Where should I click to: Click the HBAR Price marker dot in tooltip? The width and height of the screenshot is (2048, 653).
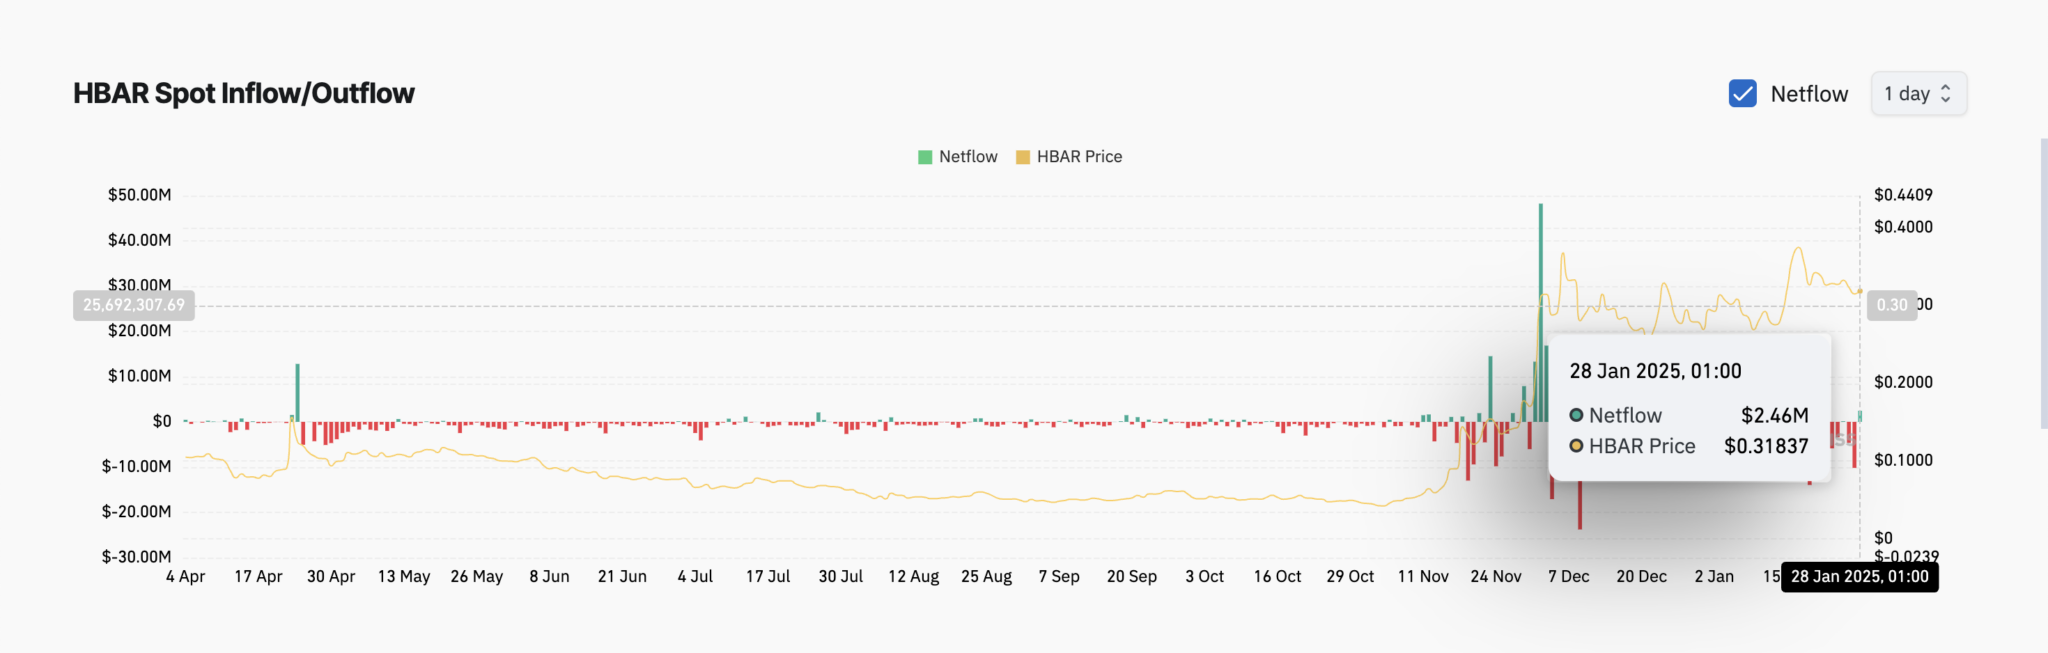click(1576, 446)
